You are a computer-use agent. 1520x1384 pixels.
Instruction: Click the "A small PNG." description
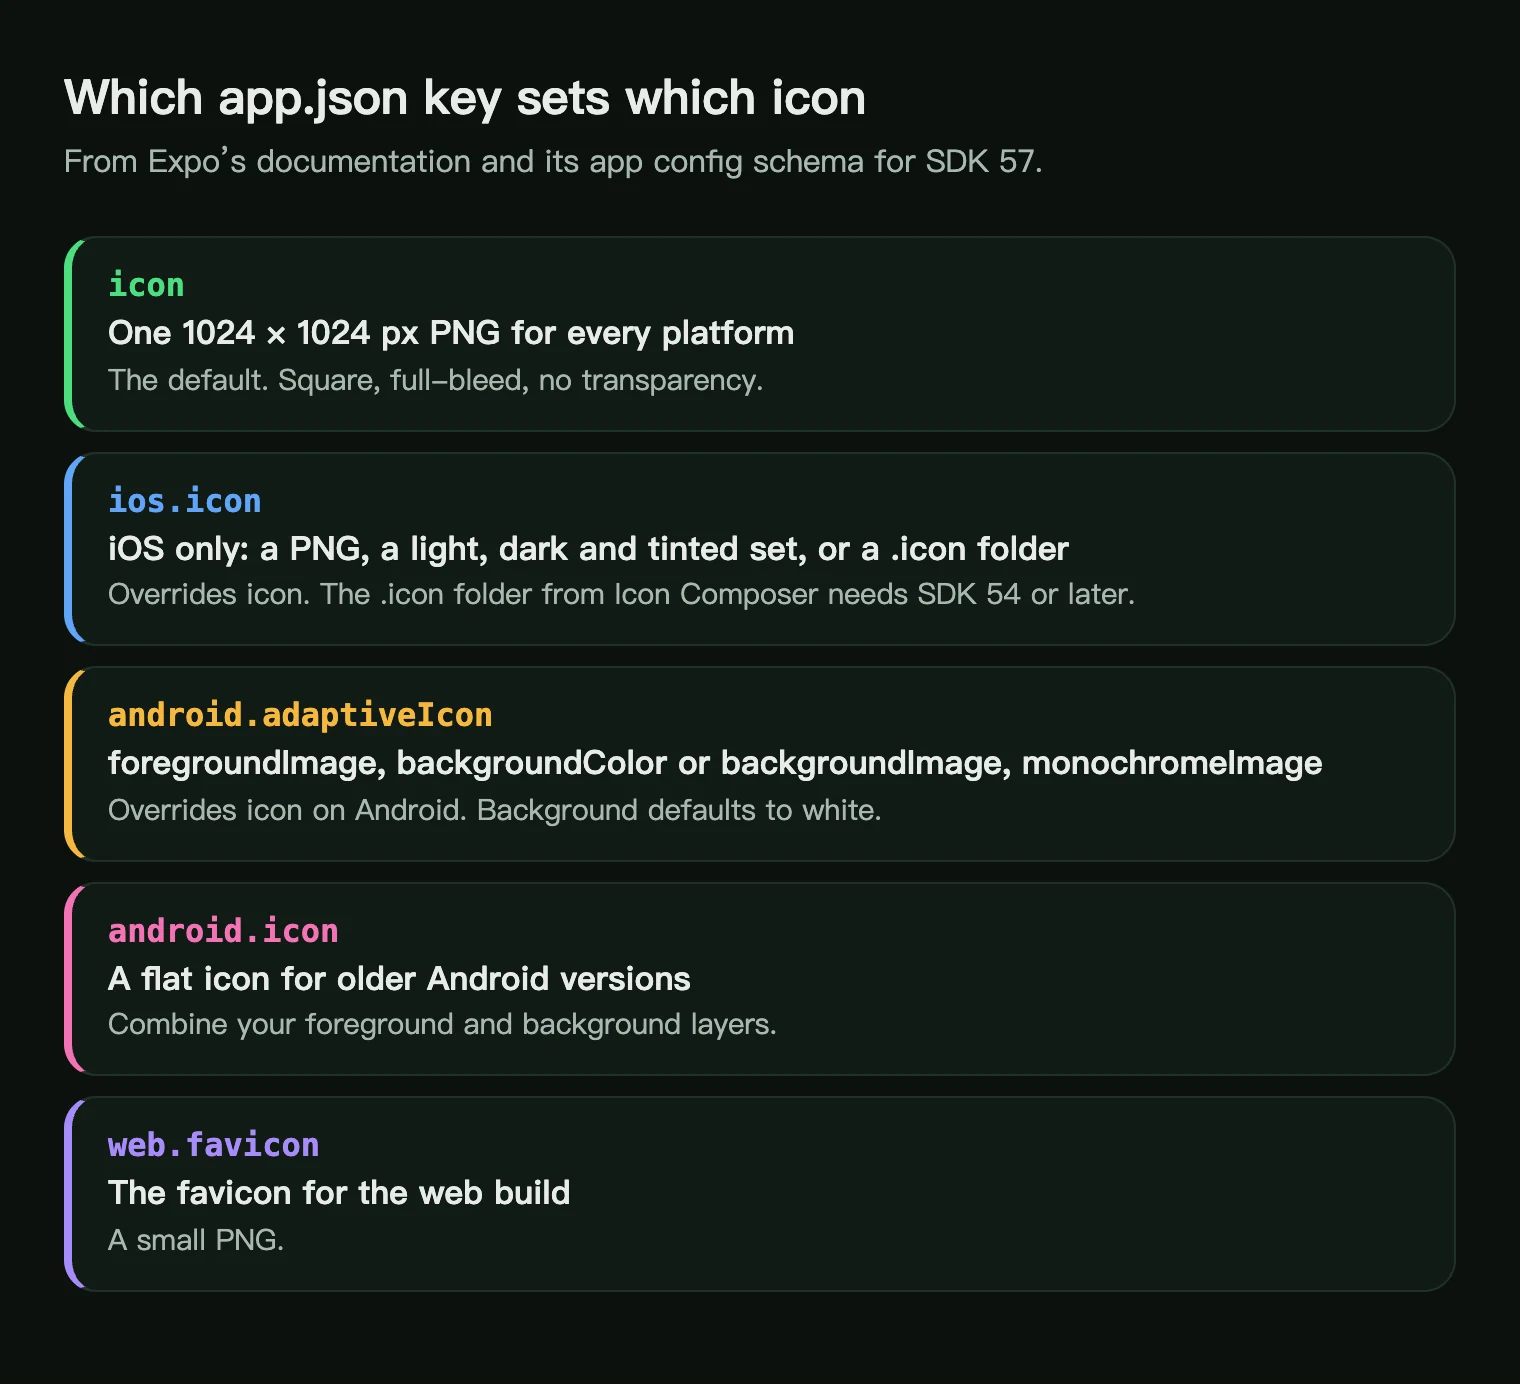196,1240
